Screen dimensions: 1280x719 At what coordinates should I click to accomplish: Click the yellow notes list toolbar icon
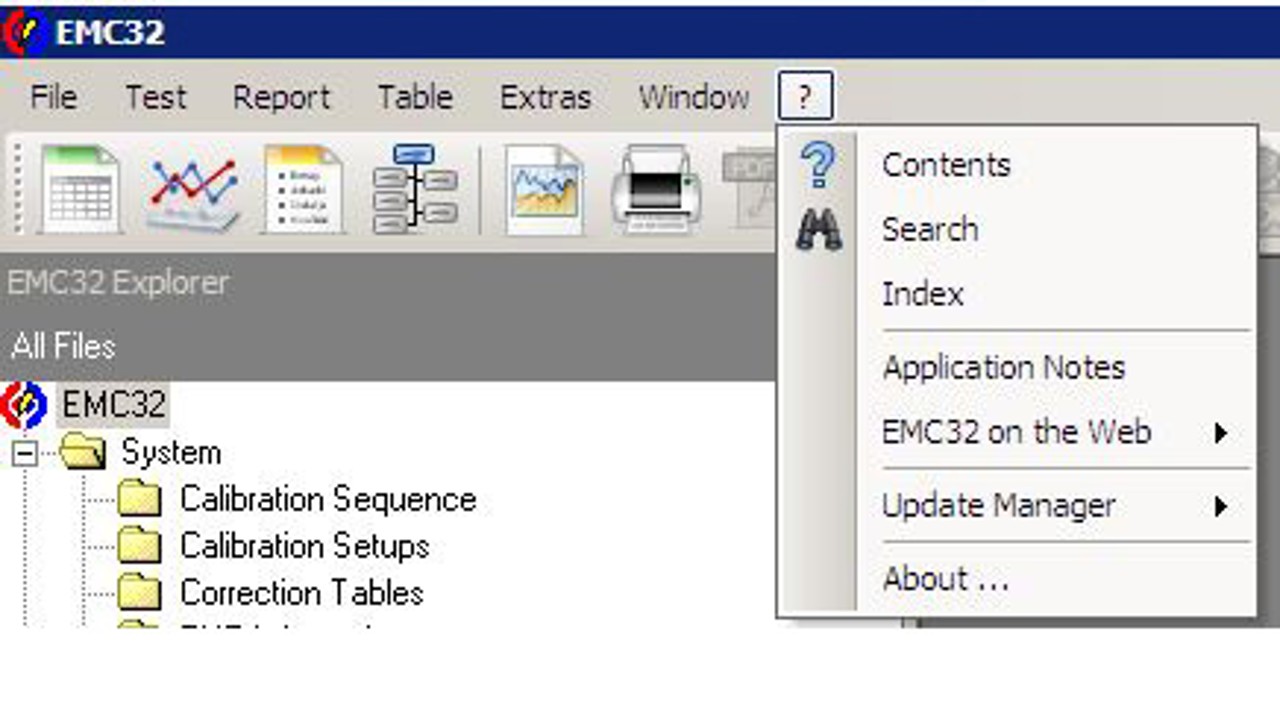point(303,189)
